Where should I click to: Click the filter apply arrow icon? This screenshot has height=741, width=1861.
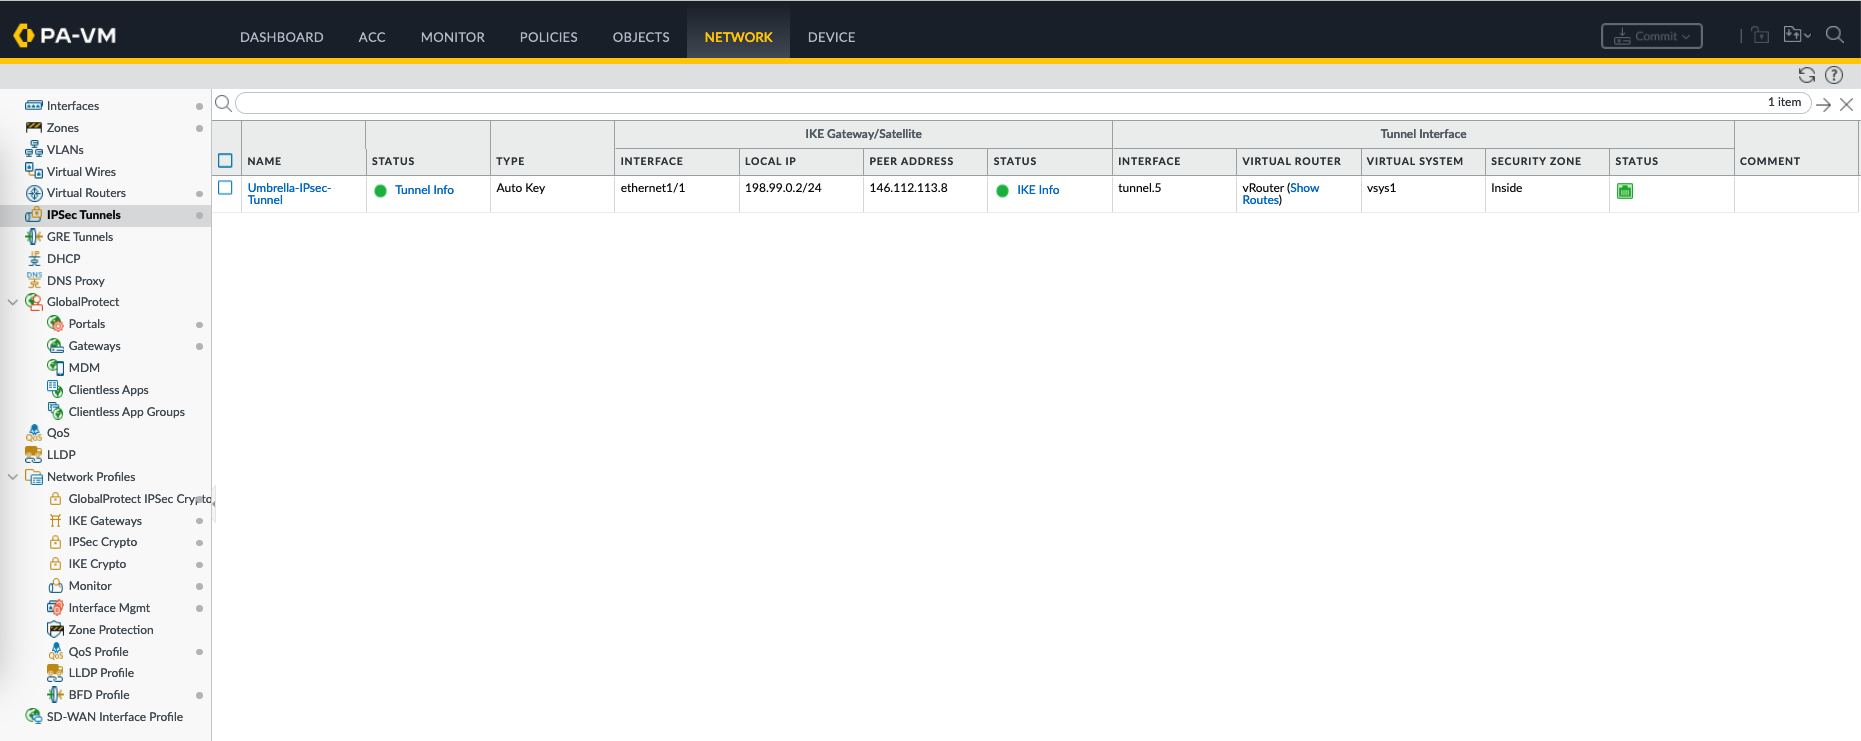click(1824, 104)
